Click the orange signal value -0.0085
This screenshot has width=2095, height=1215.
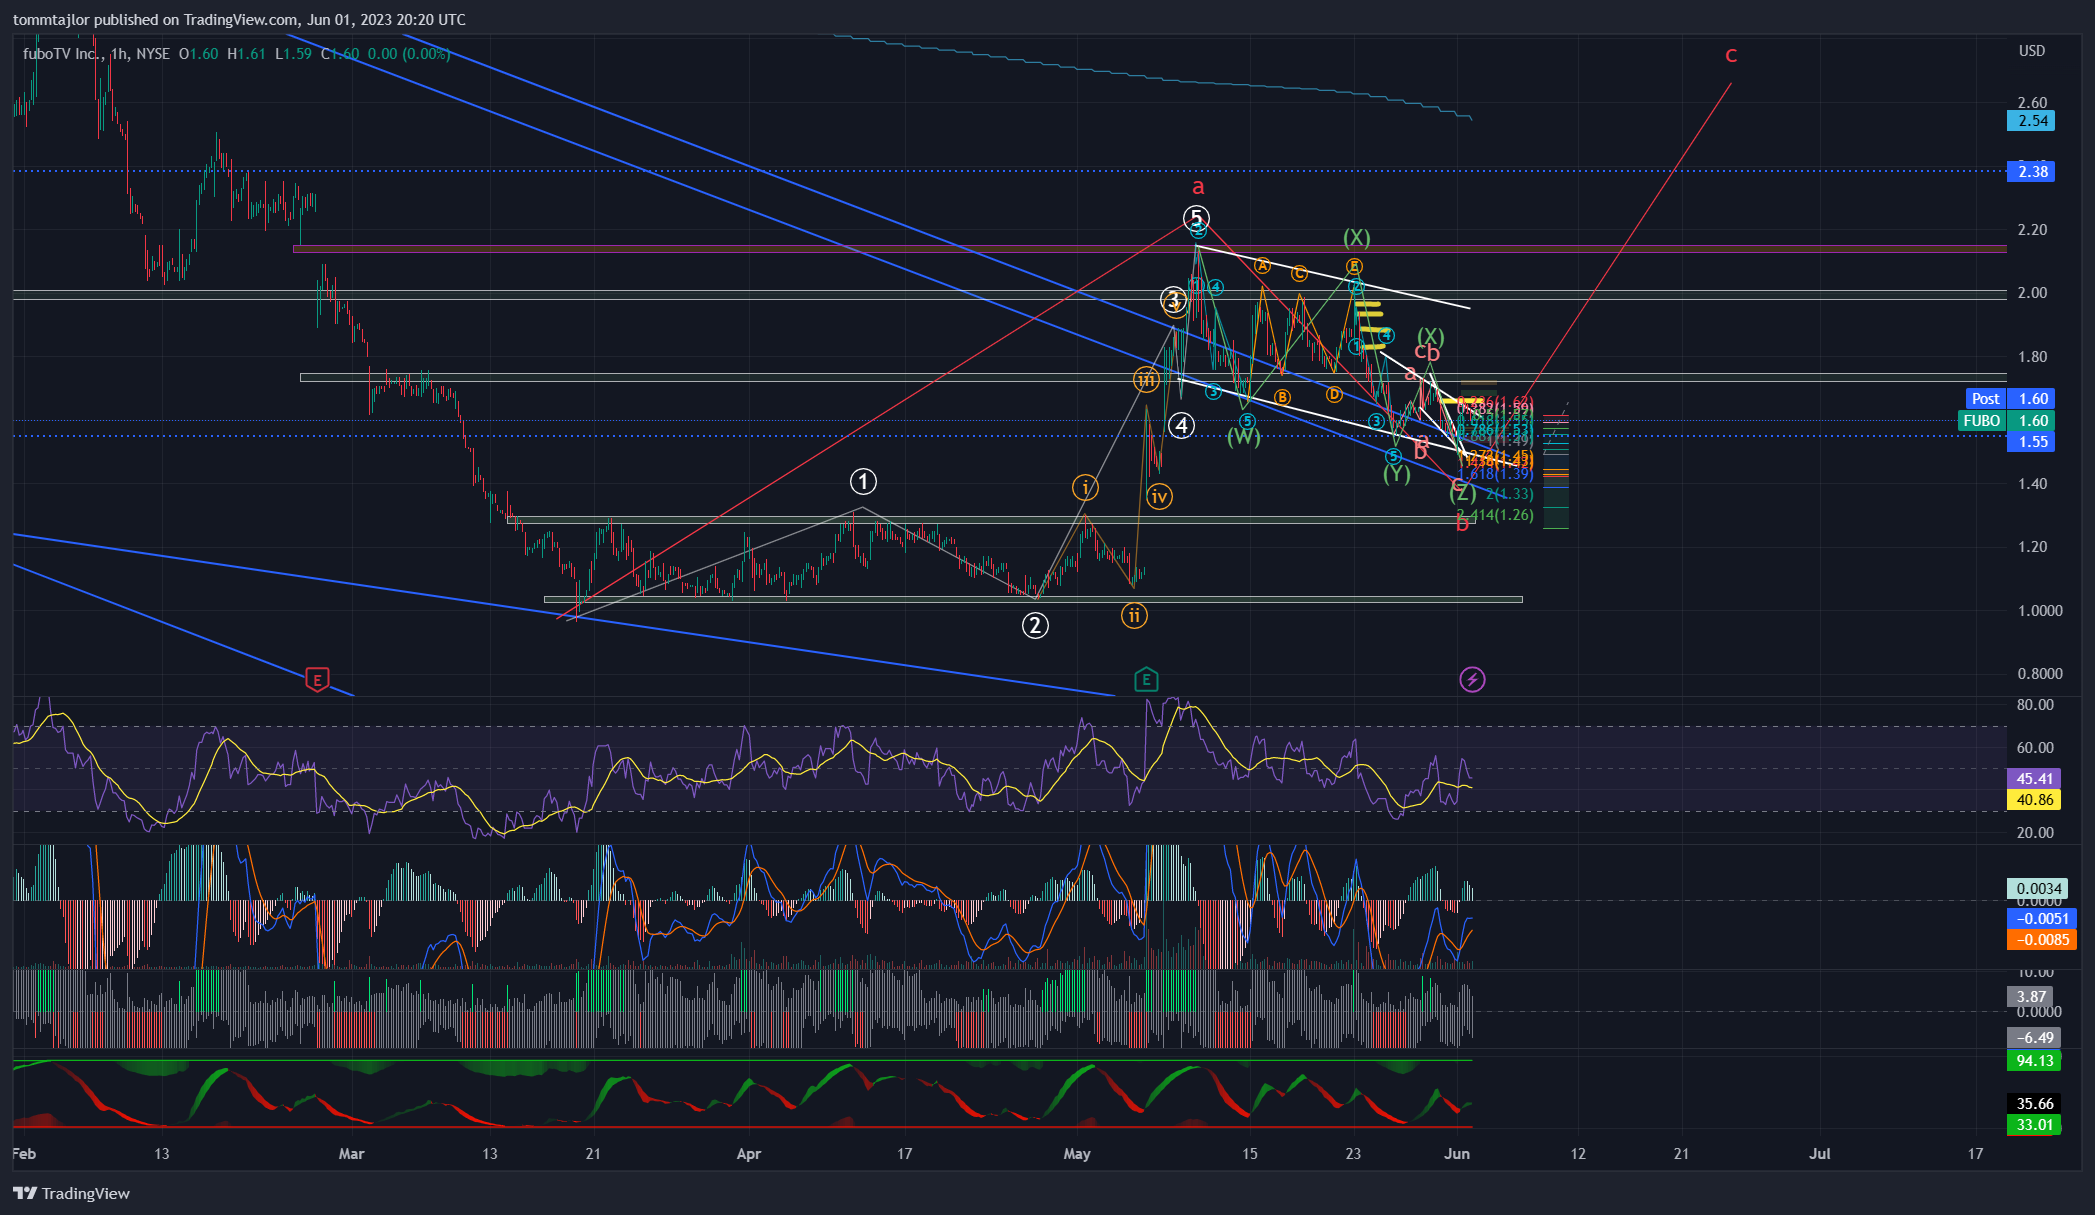click(2041, 940)
